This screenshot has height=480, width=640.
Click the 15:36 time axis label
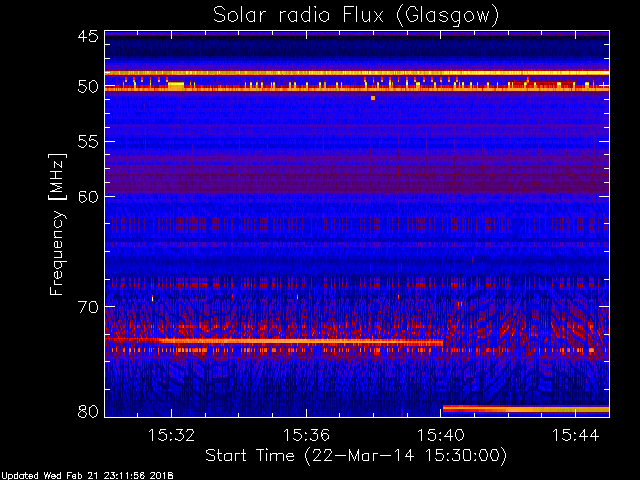pos(306,436)
